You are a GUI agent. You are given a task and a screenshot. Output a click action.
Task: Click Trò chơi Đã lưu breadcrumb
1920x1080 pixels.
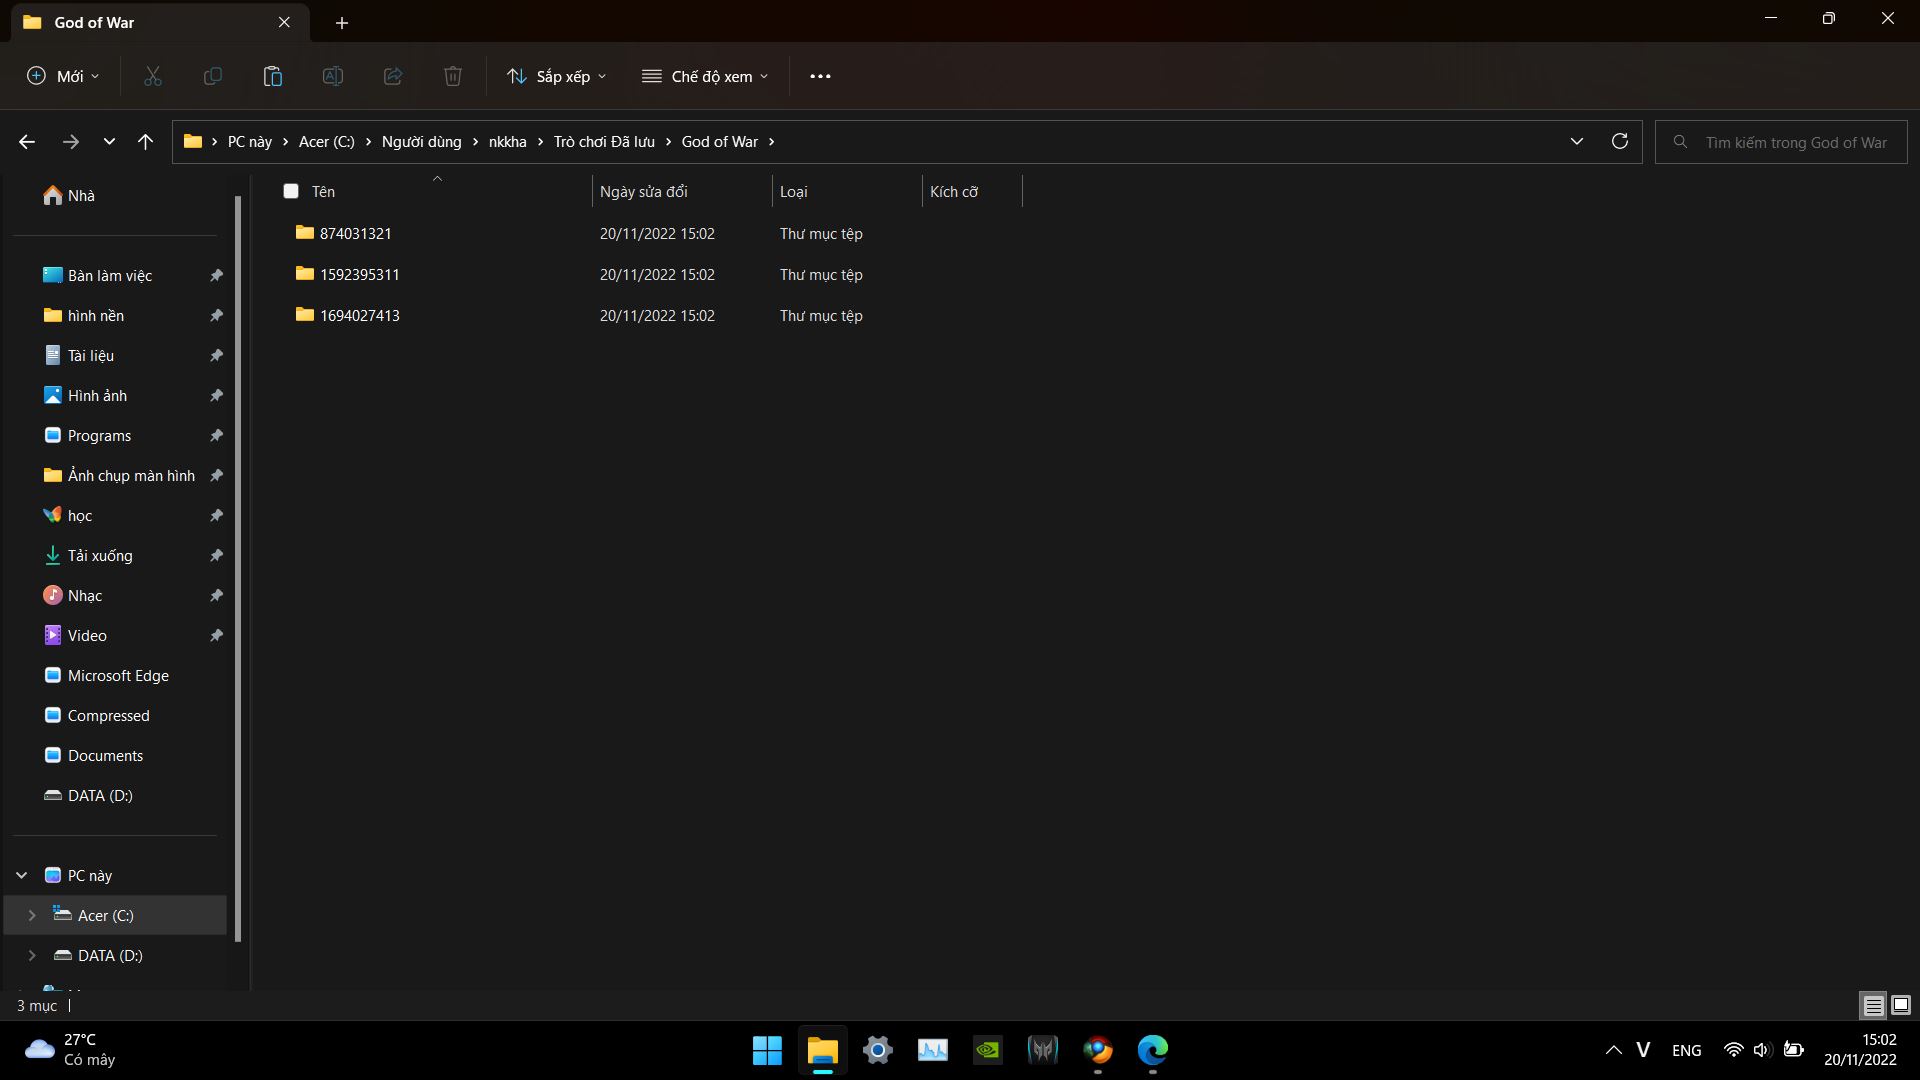(604, 142)
